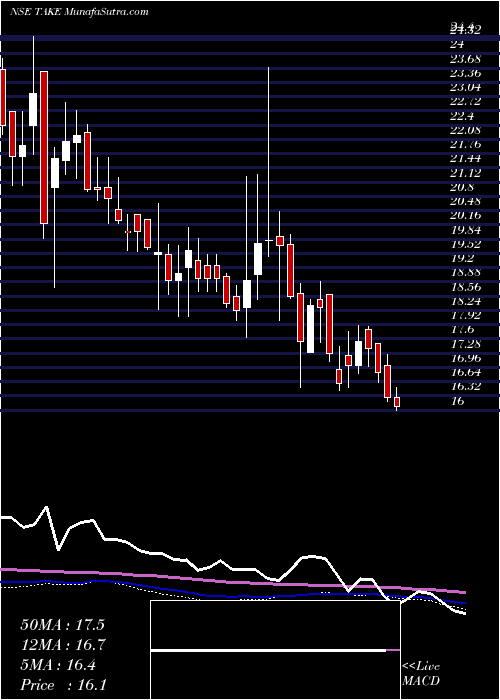Image resolution: width=500 pixels, height=700 pixels.
Task: Click the 16.96 price axis label
Action: pyautogui.click(x=465, y=358)
